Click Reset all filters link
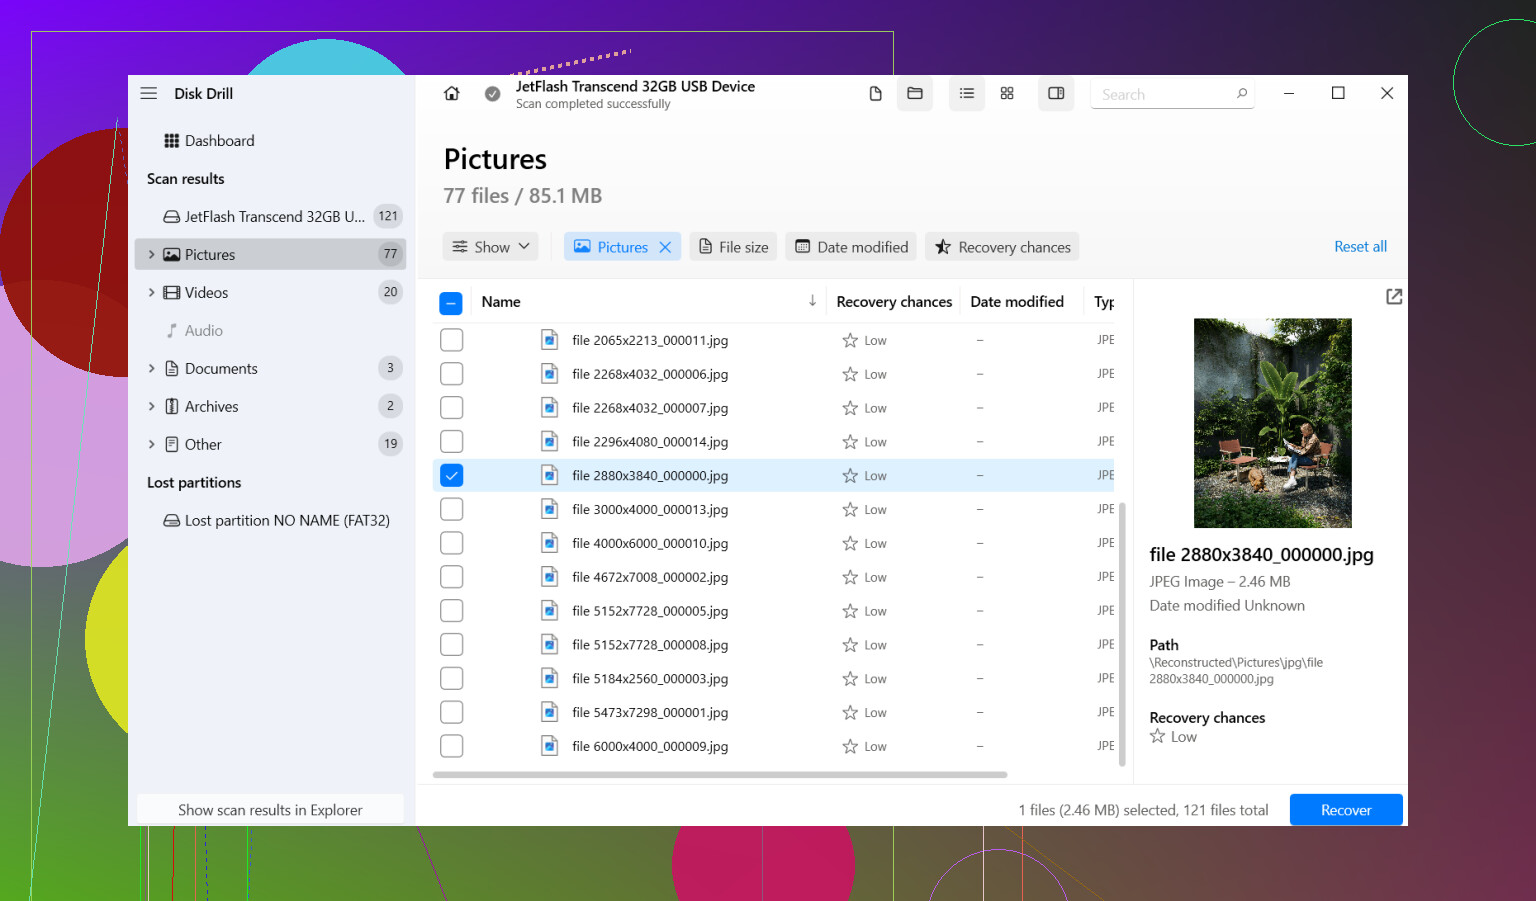The image size is (1536, 901). [1360, 247]
